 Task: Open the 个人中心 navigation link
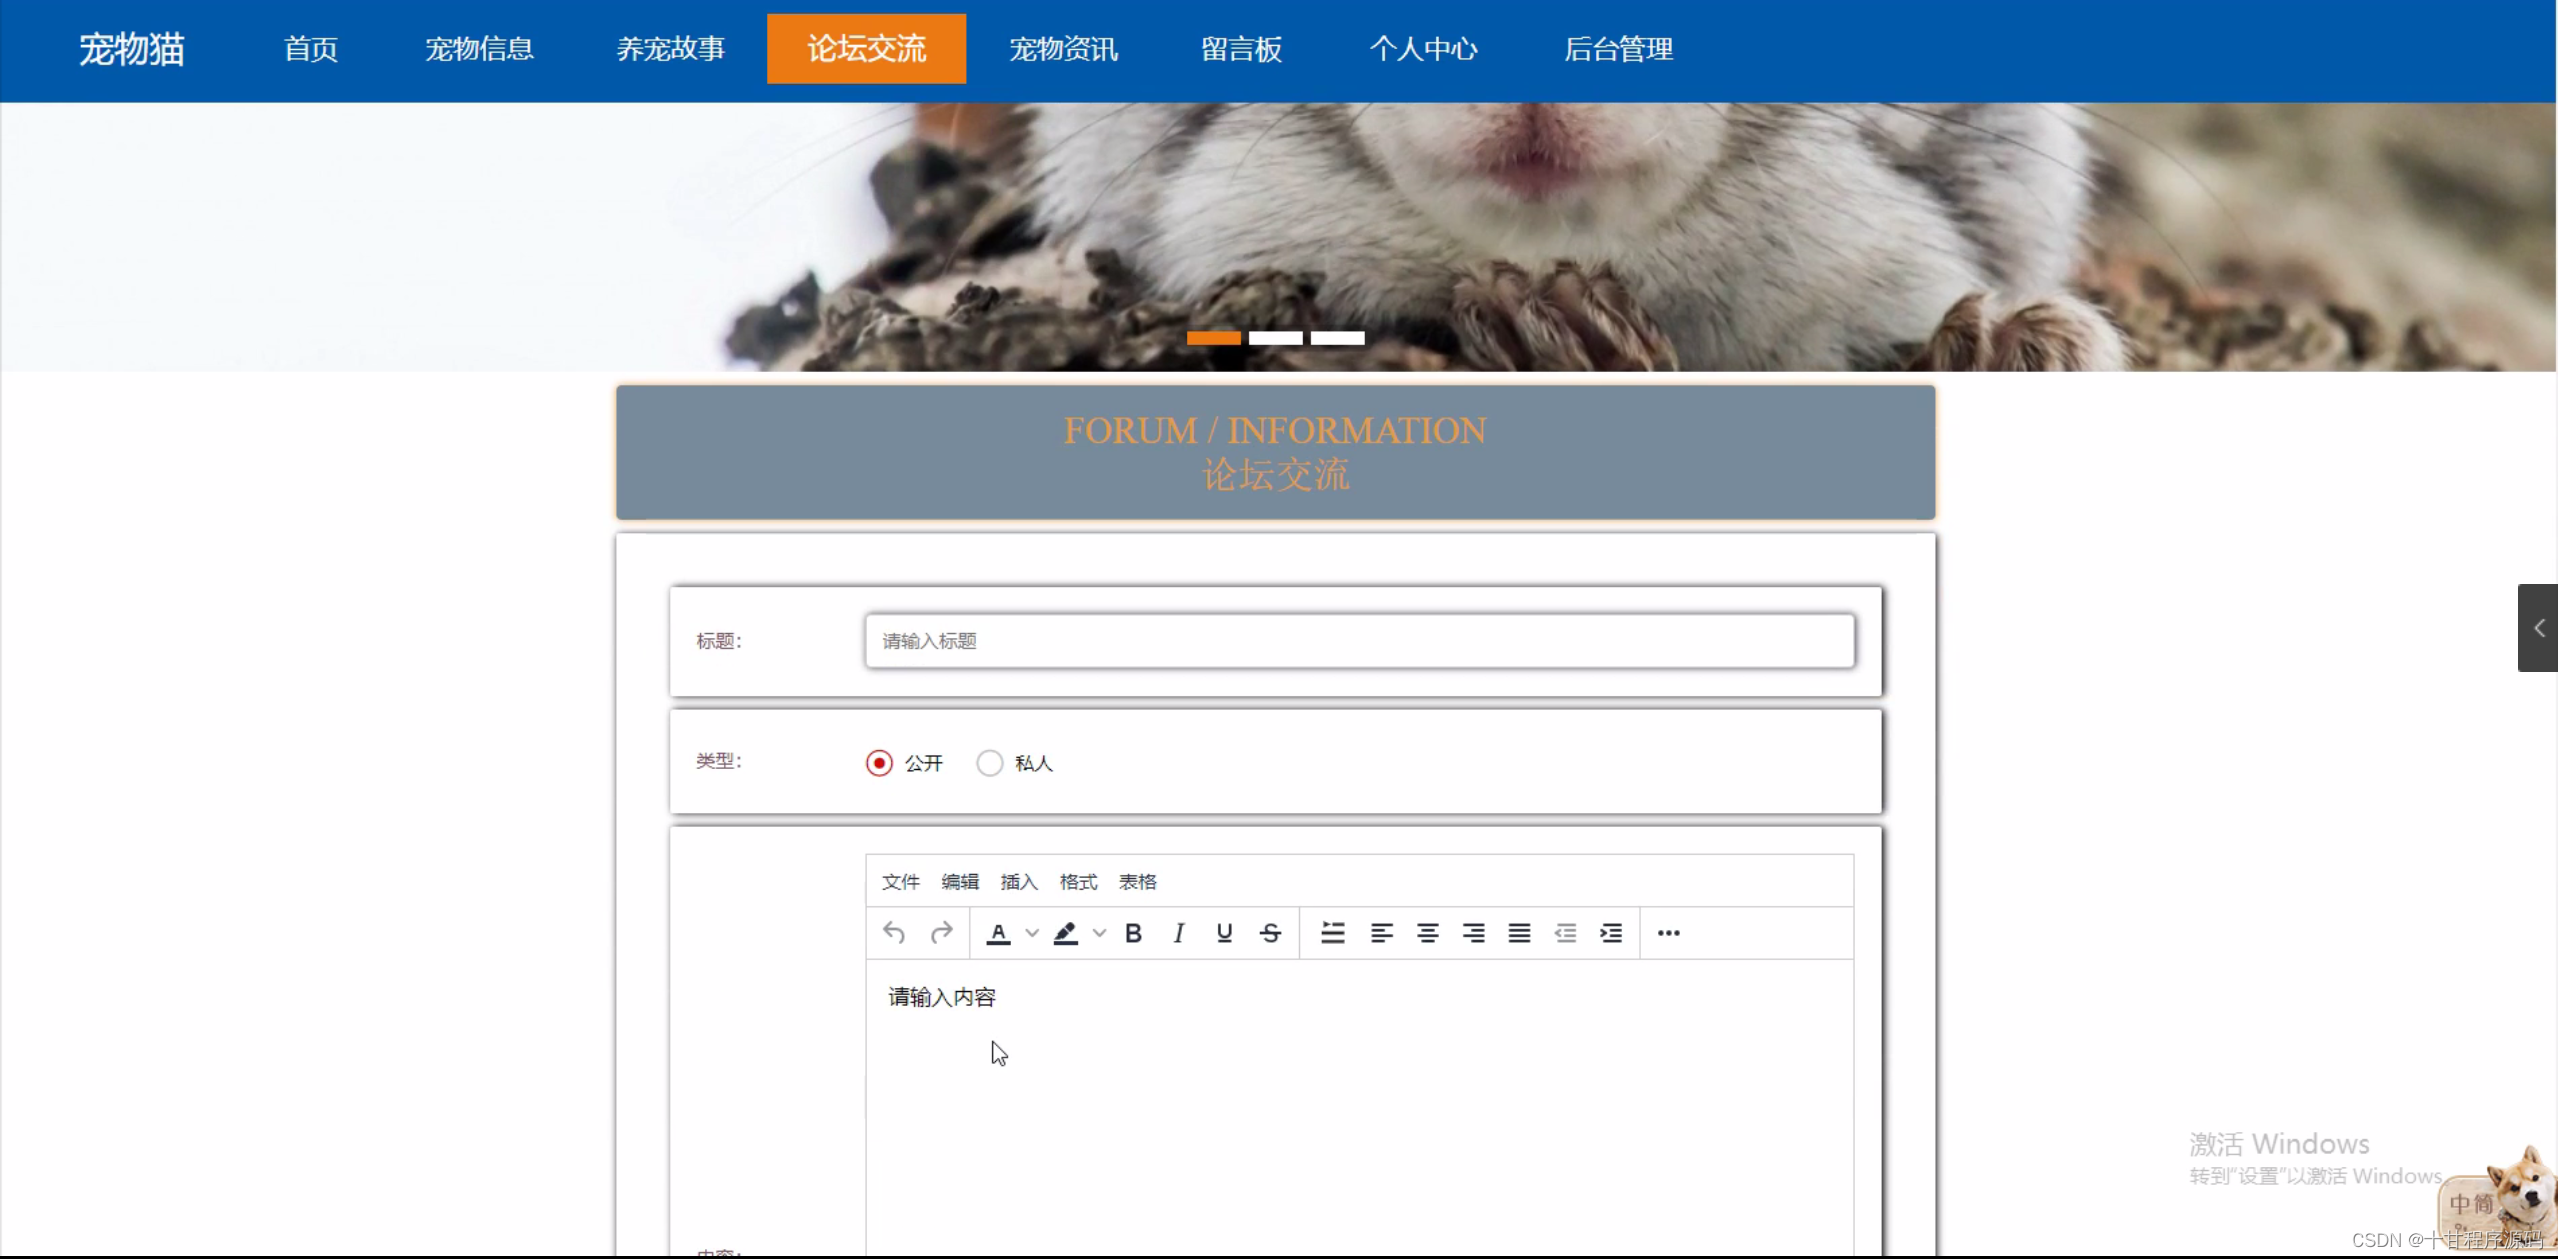1423,49
